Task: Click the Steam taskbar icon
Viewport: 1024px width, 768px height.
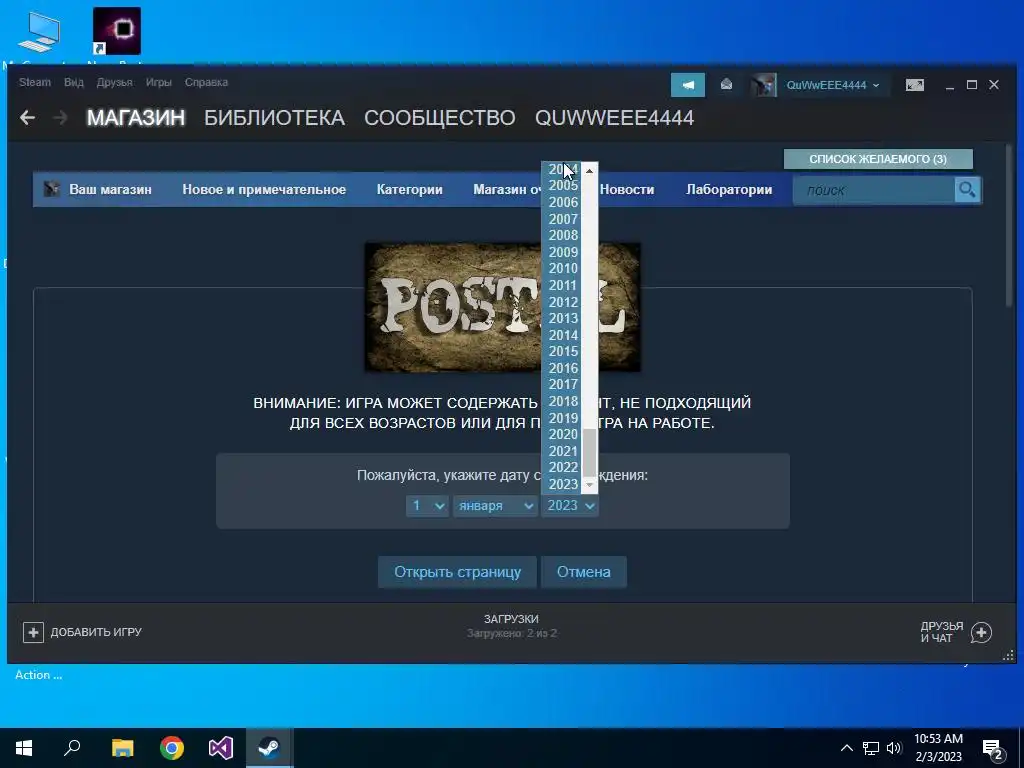Action: (x=269, y=748)
